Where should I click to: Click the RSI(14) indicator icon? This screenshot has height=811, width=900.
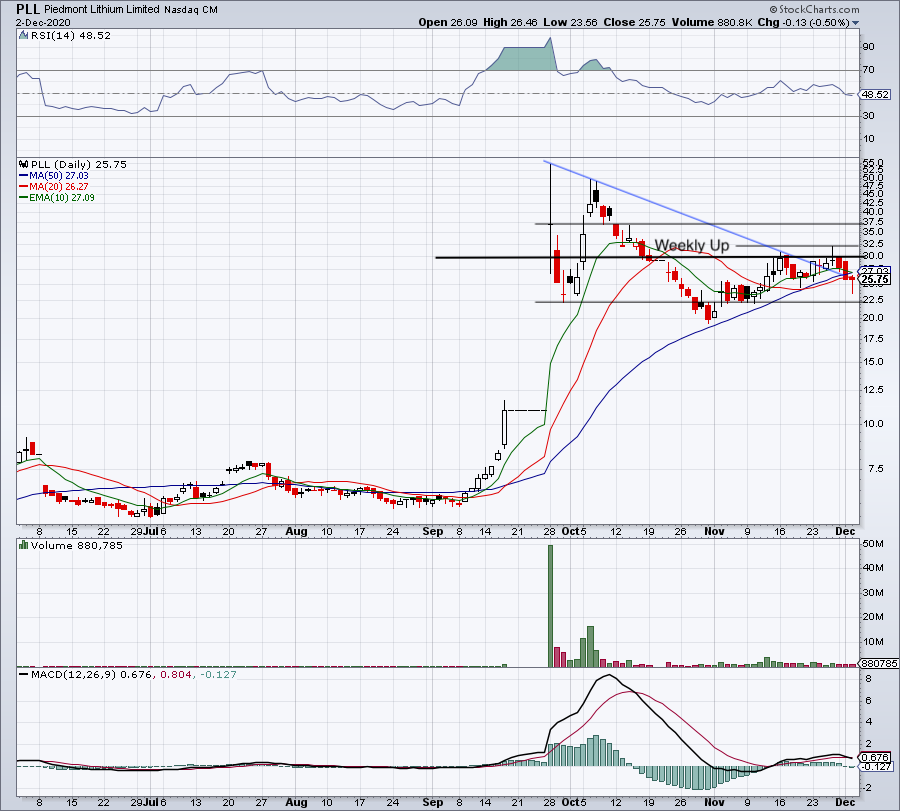24,35
